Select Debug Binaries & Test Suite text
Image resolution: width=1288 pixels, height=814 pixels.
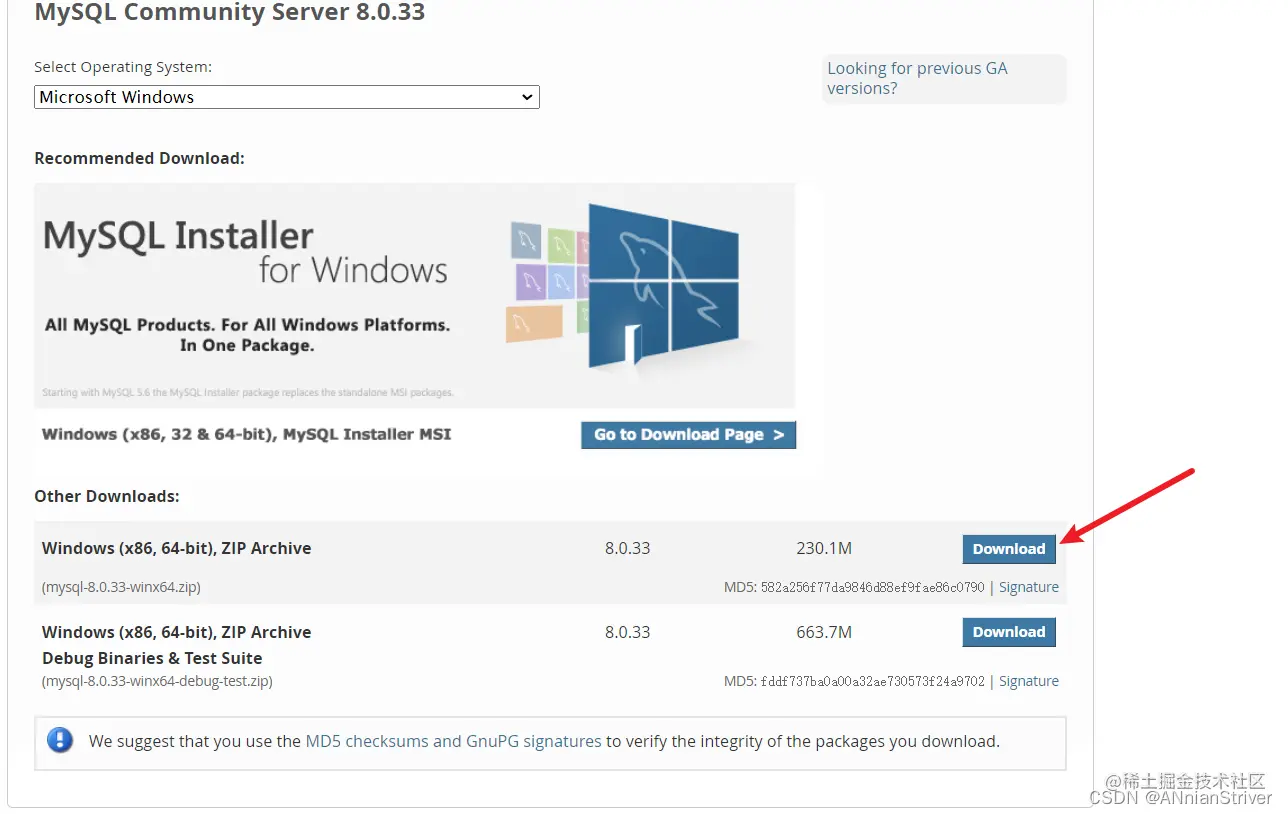(152, 658)
